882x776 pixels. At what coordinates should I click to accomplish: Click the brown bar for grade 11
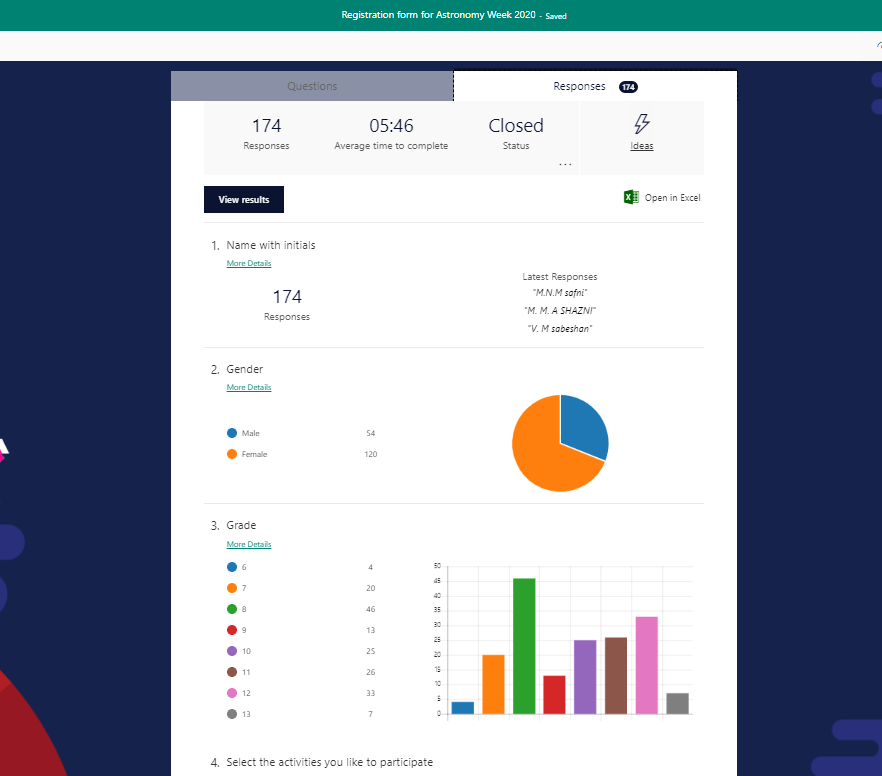click(616, 676)
